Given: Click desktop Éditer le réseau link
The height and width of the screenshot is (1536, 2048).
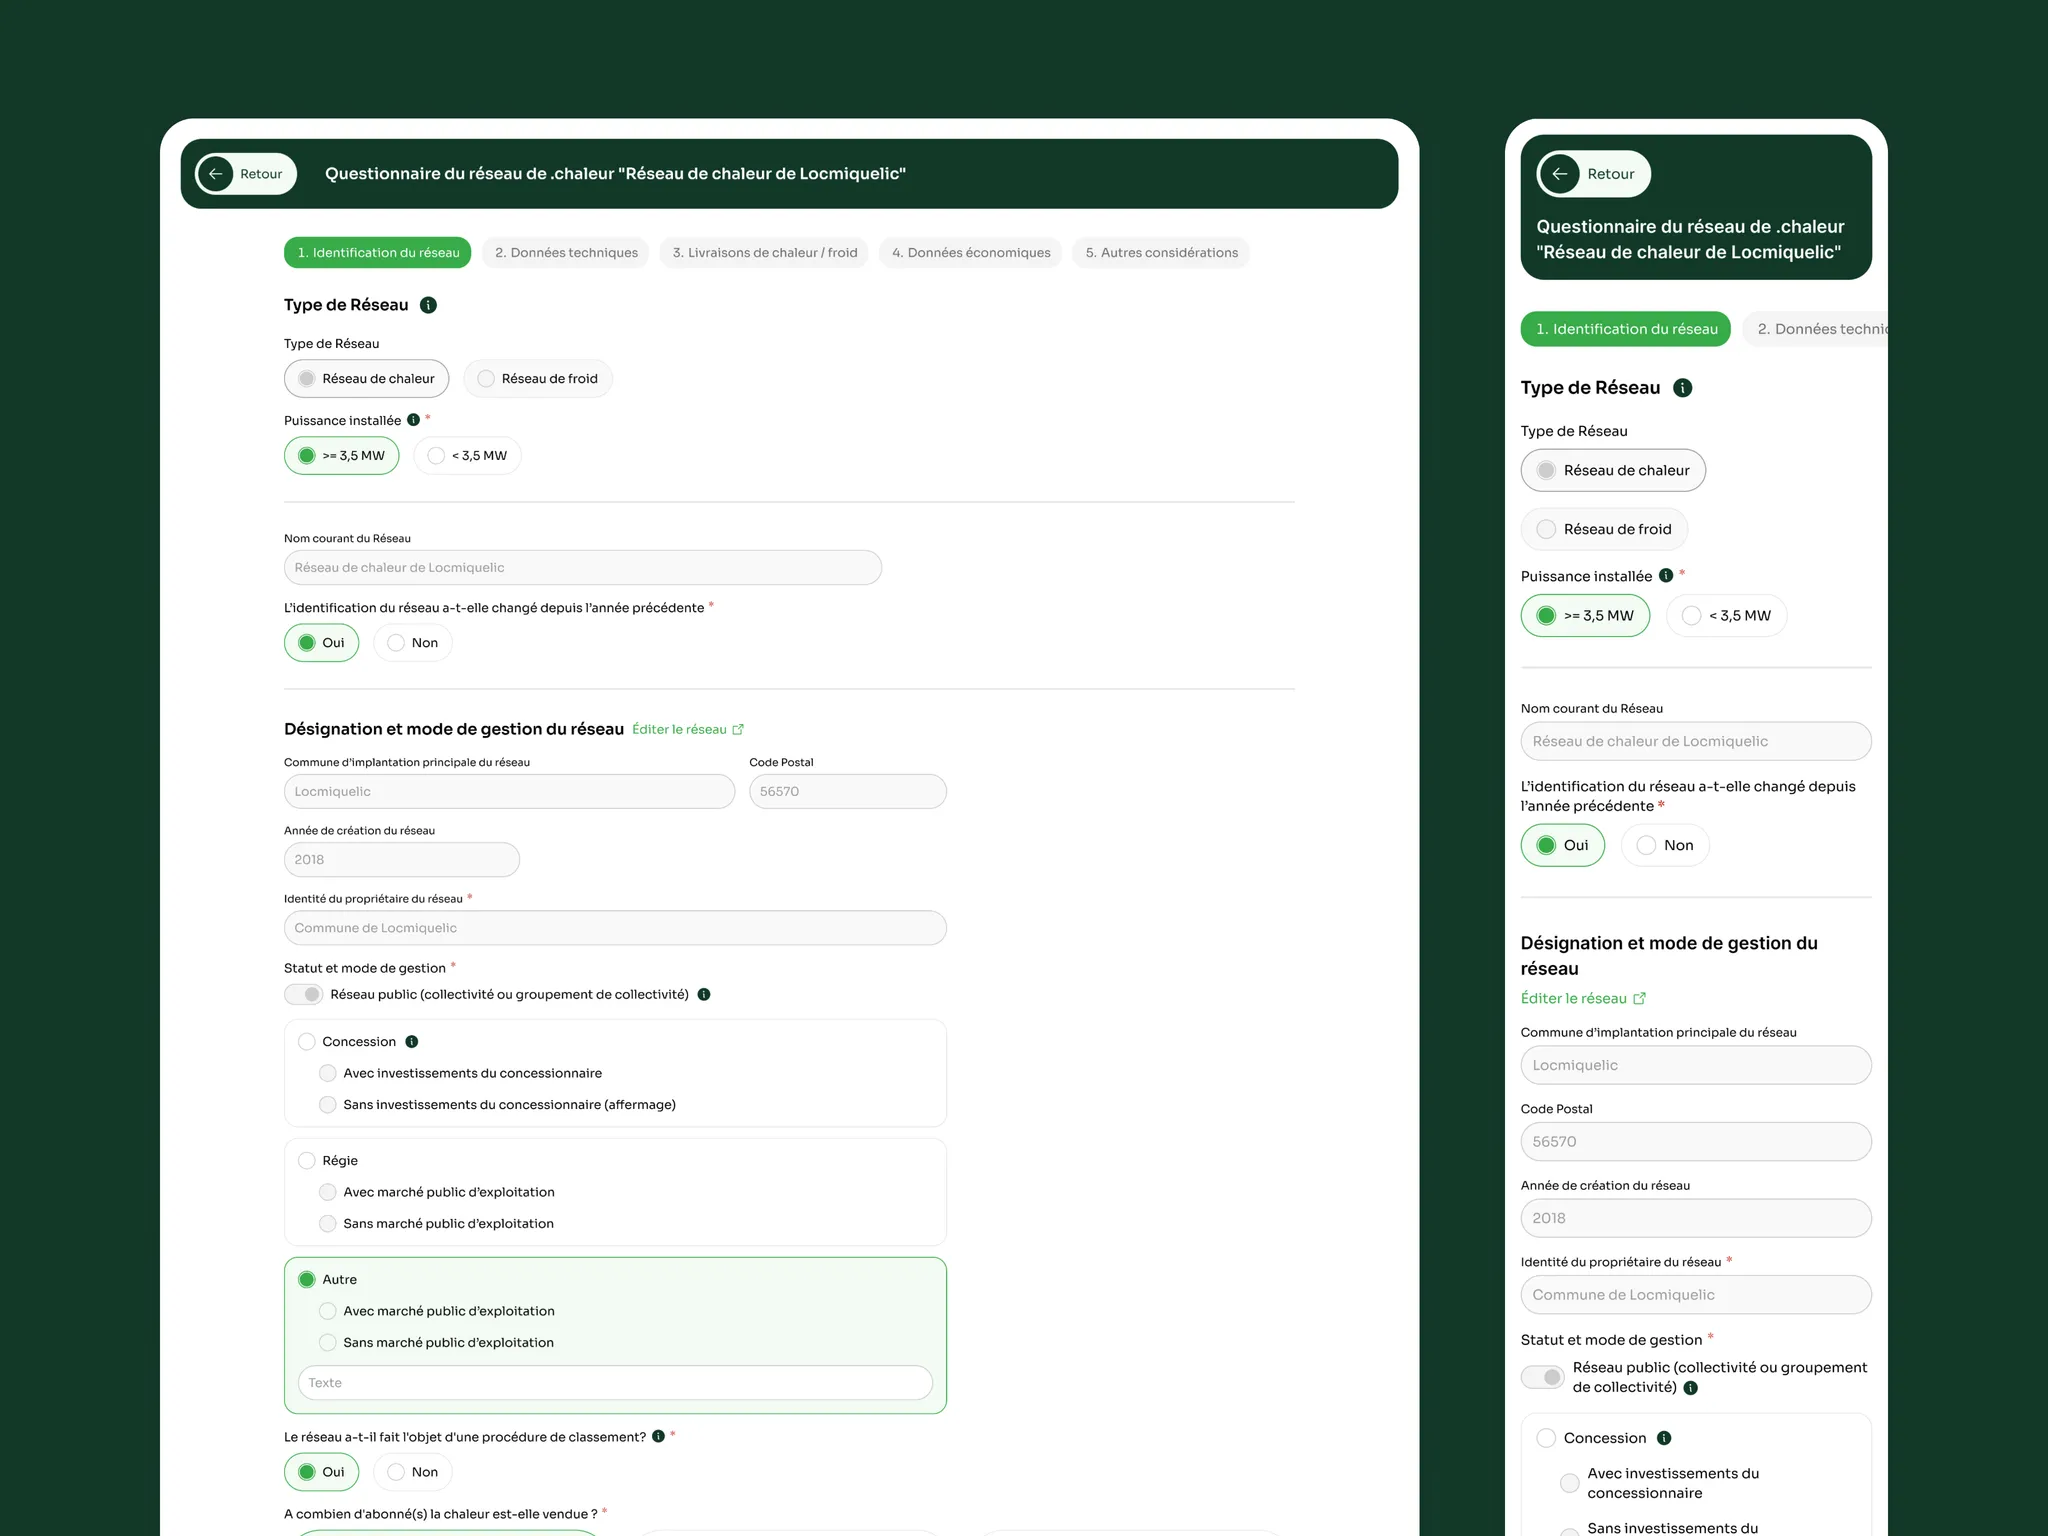Looking at the screenshot, I should tap(688, 729).
